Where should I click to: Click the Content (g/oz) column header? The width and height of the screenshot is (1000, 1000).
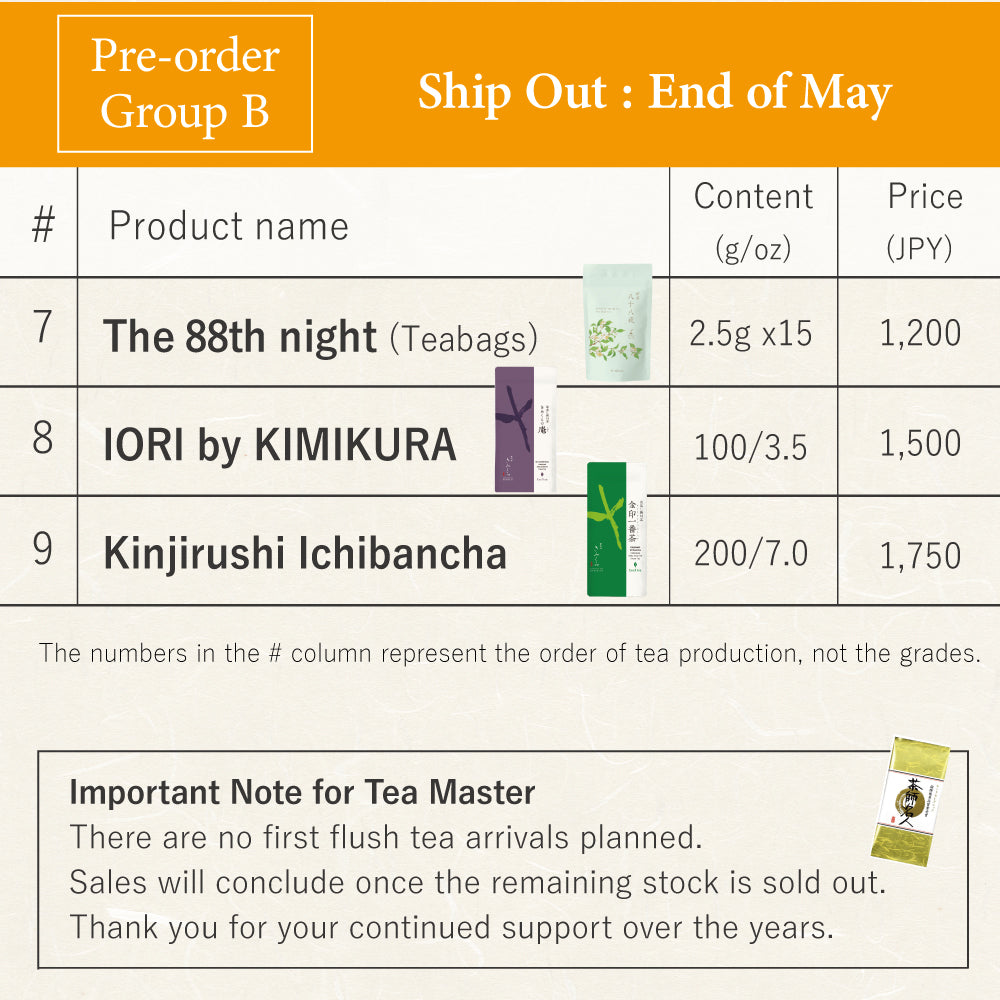(753, 221)
